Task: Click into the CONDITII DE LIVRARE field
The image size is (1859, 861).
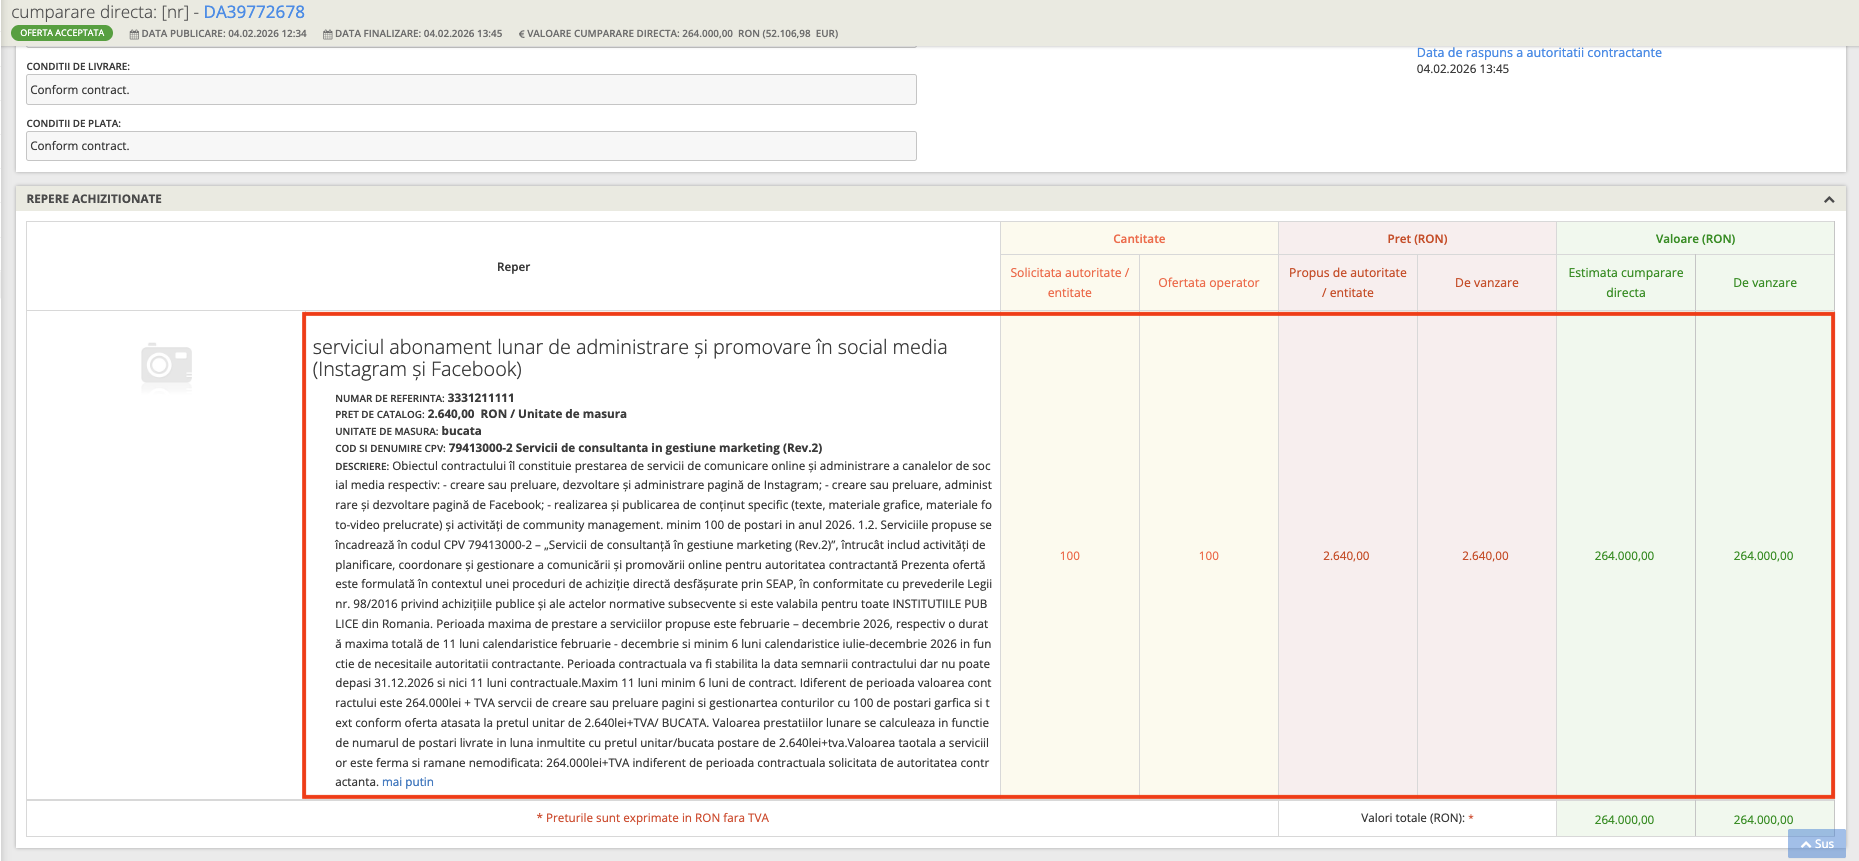Action: tap(470, 90)
